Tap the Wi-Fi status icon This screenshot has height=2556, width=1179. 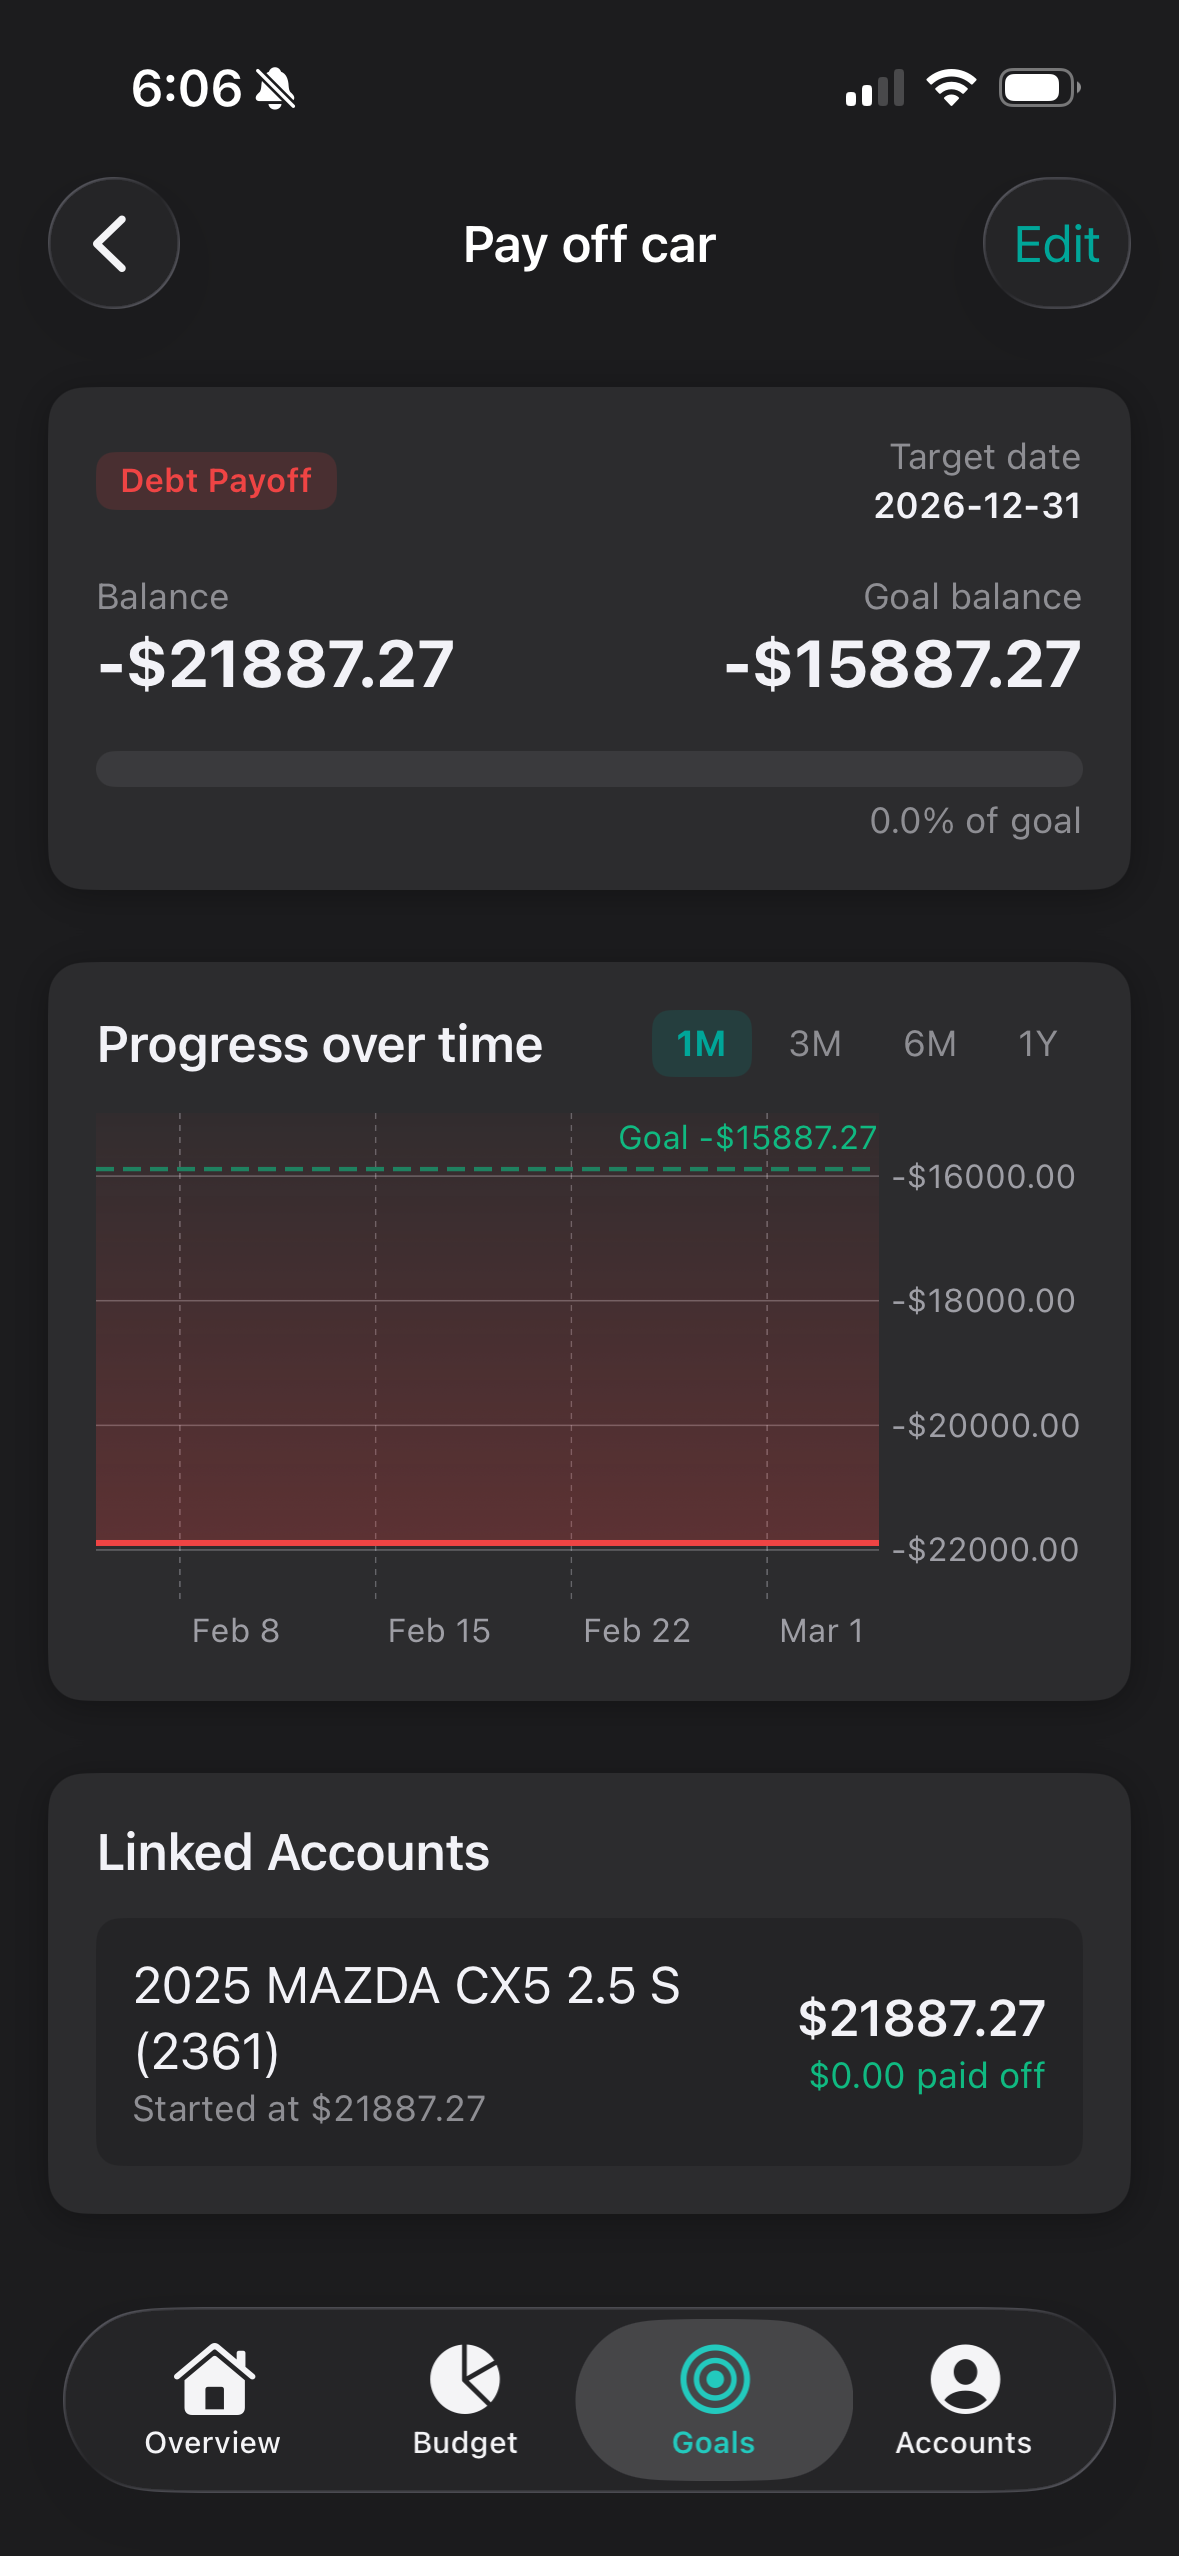(951, 88)
